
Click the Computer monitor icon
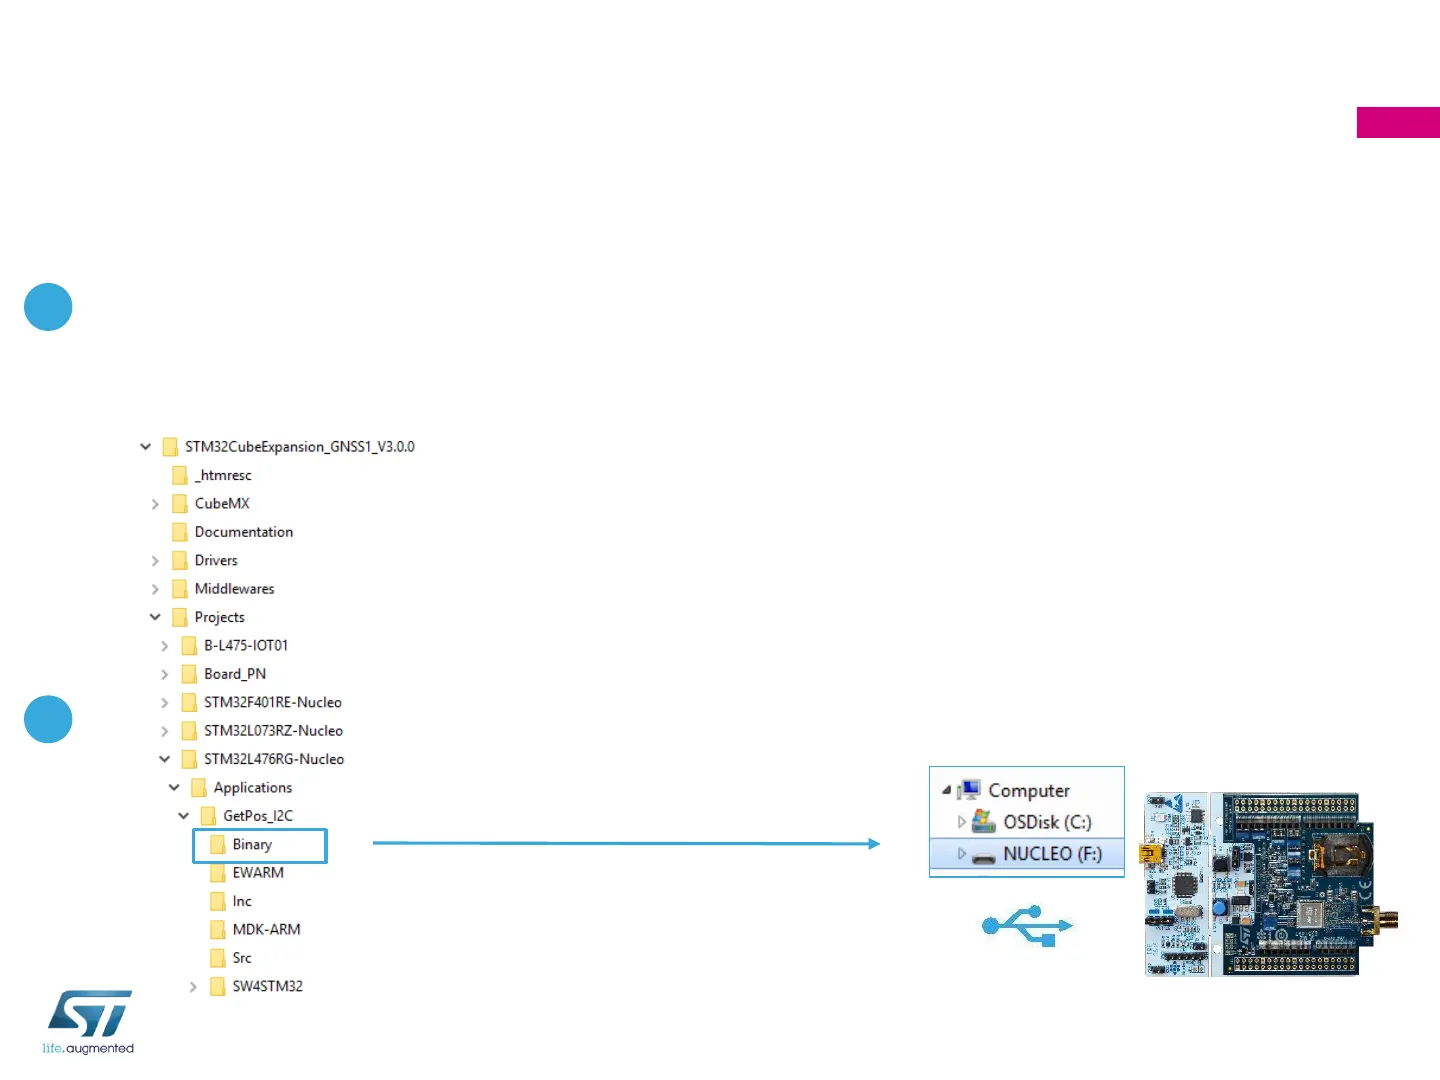[x=968, y=790]
